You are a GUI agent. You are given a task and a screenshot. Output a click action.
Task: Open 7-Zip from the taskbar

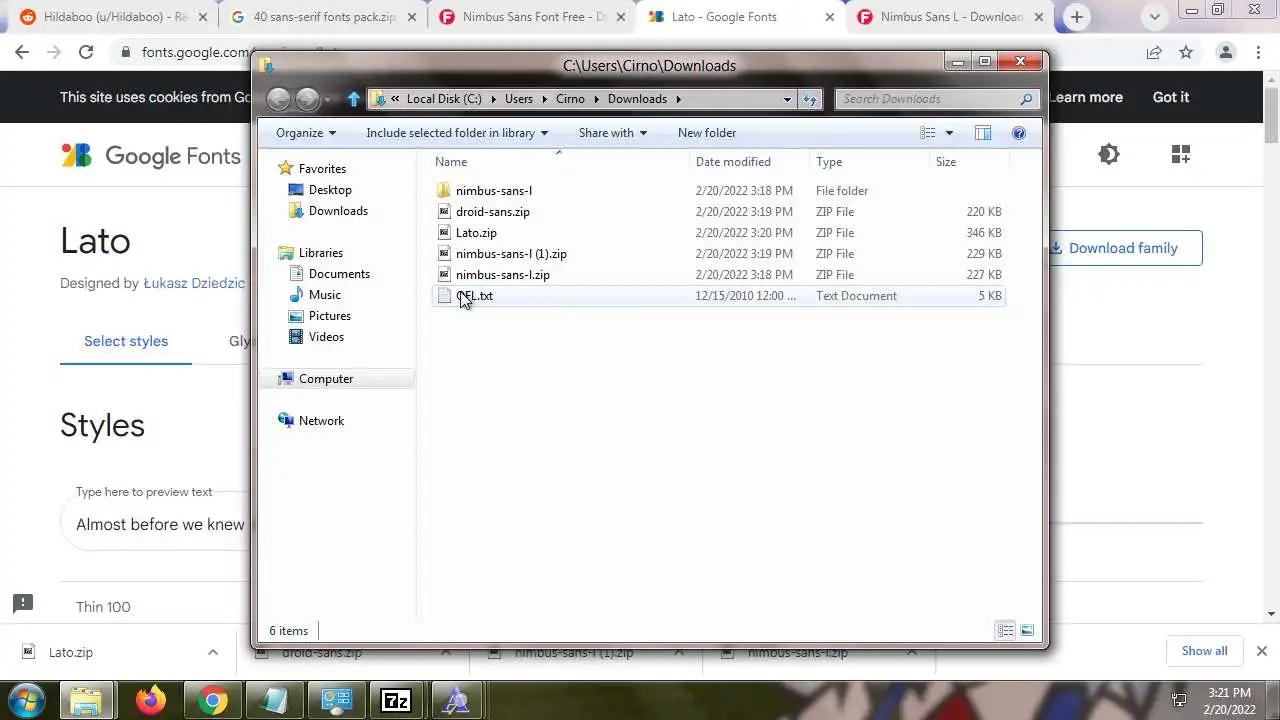396,701
